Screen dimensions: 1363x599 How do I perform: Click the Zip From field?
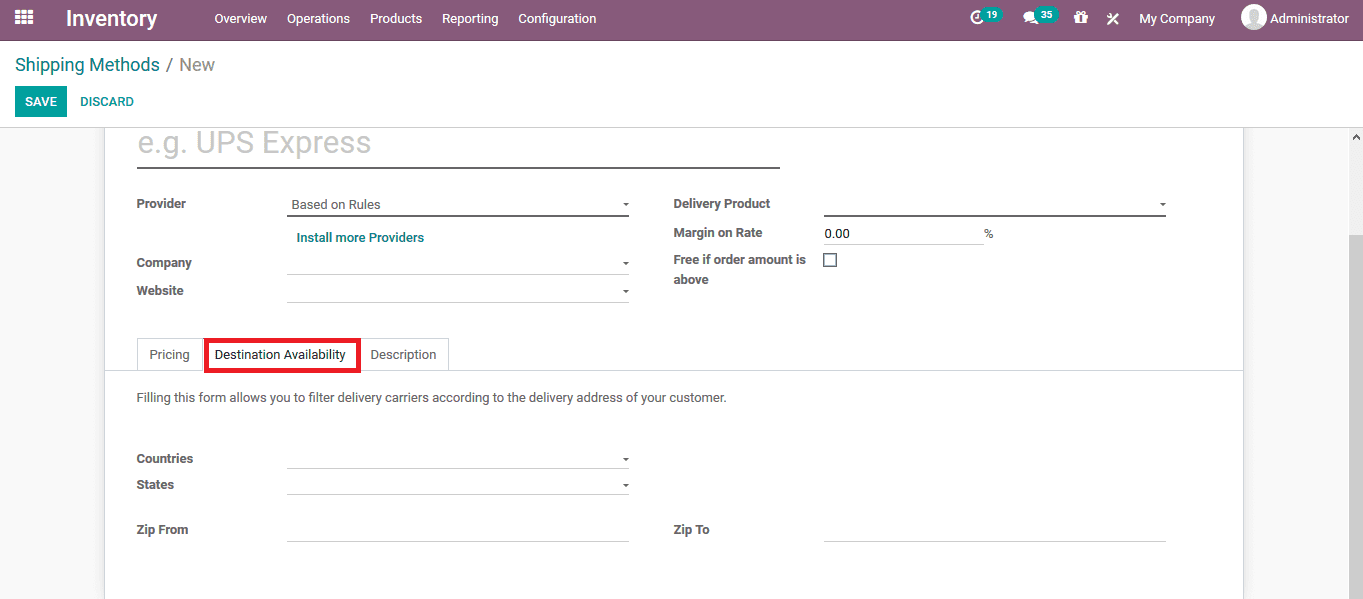(x=458, y=530)
